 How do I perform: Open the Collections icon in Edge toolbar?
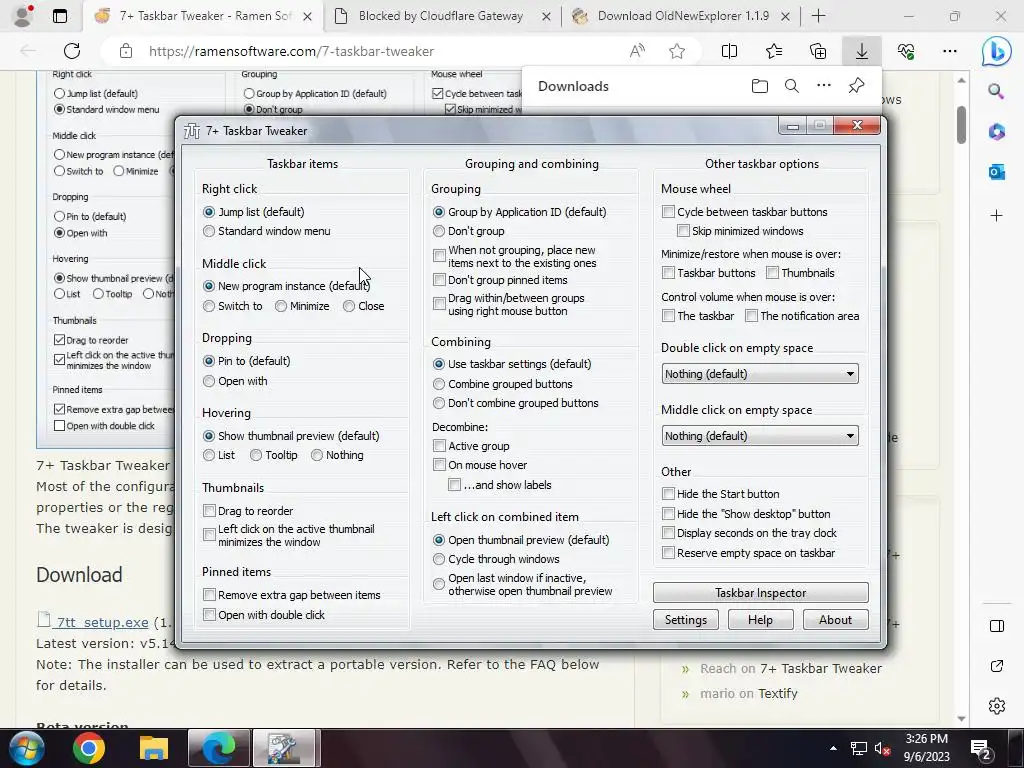tap(818, 51)
